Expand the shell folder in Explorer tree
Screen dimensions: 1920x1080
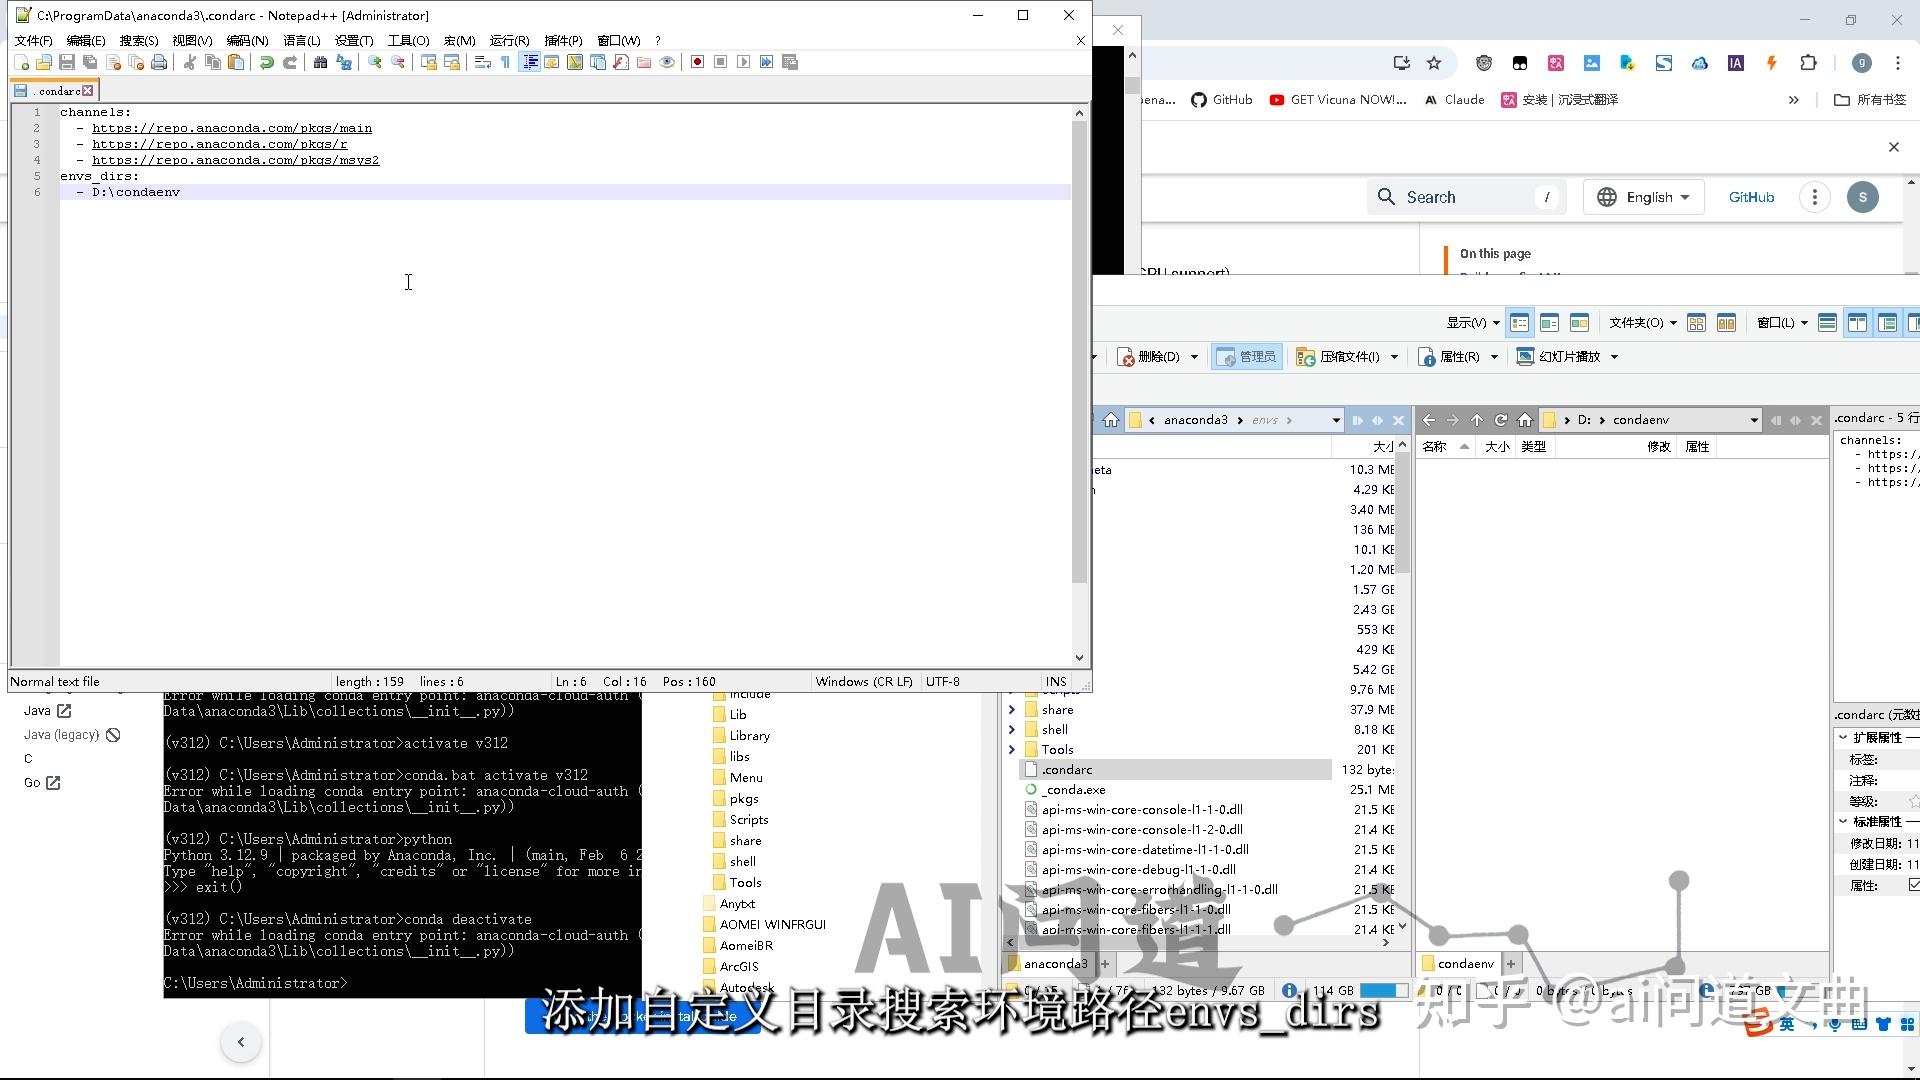[1011, 729]
